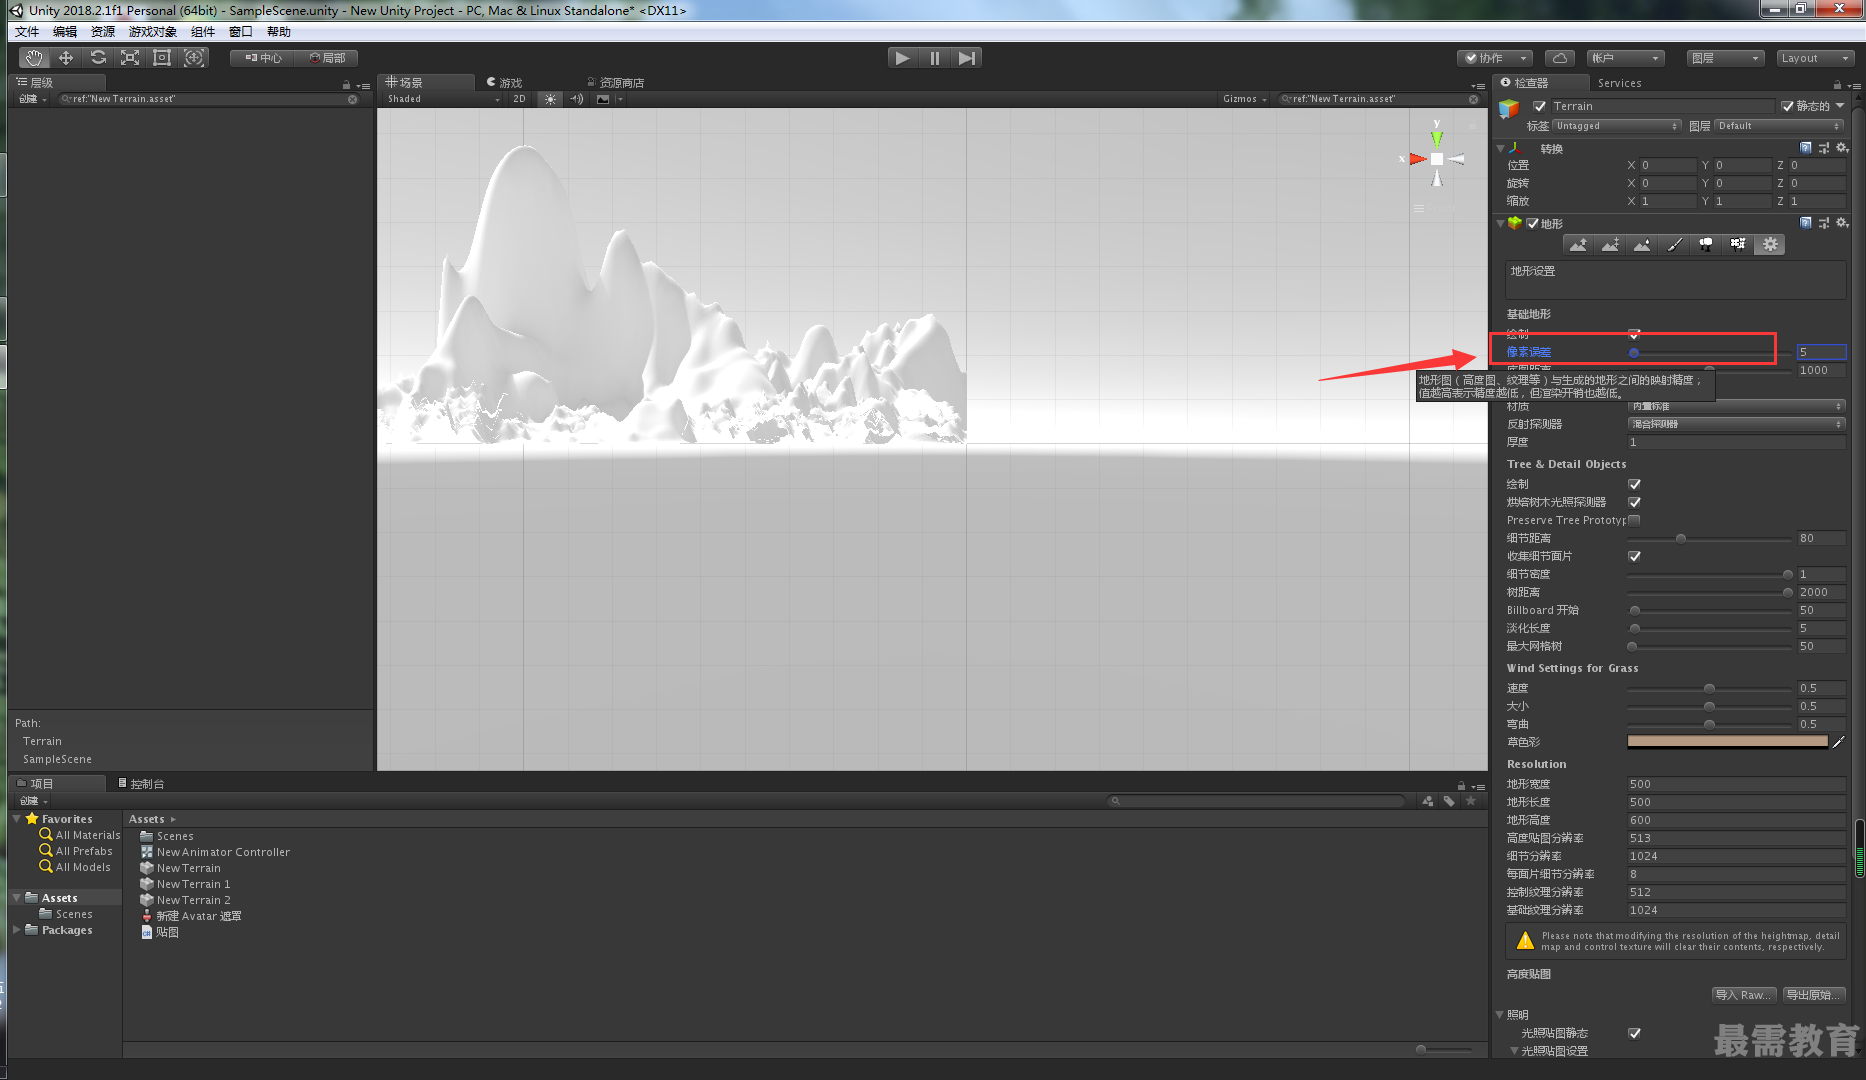Click the grass tint eyedropper icon
1866x1080 pixels.
pos(1838,742)
